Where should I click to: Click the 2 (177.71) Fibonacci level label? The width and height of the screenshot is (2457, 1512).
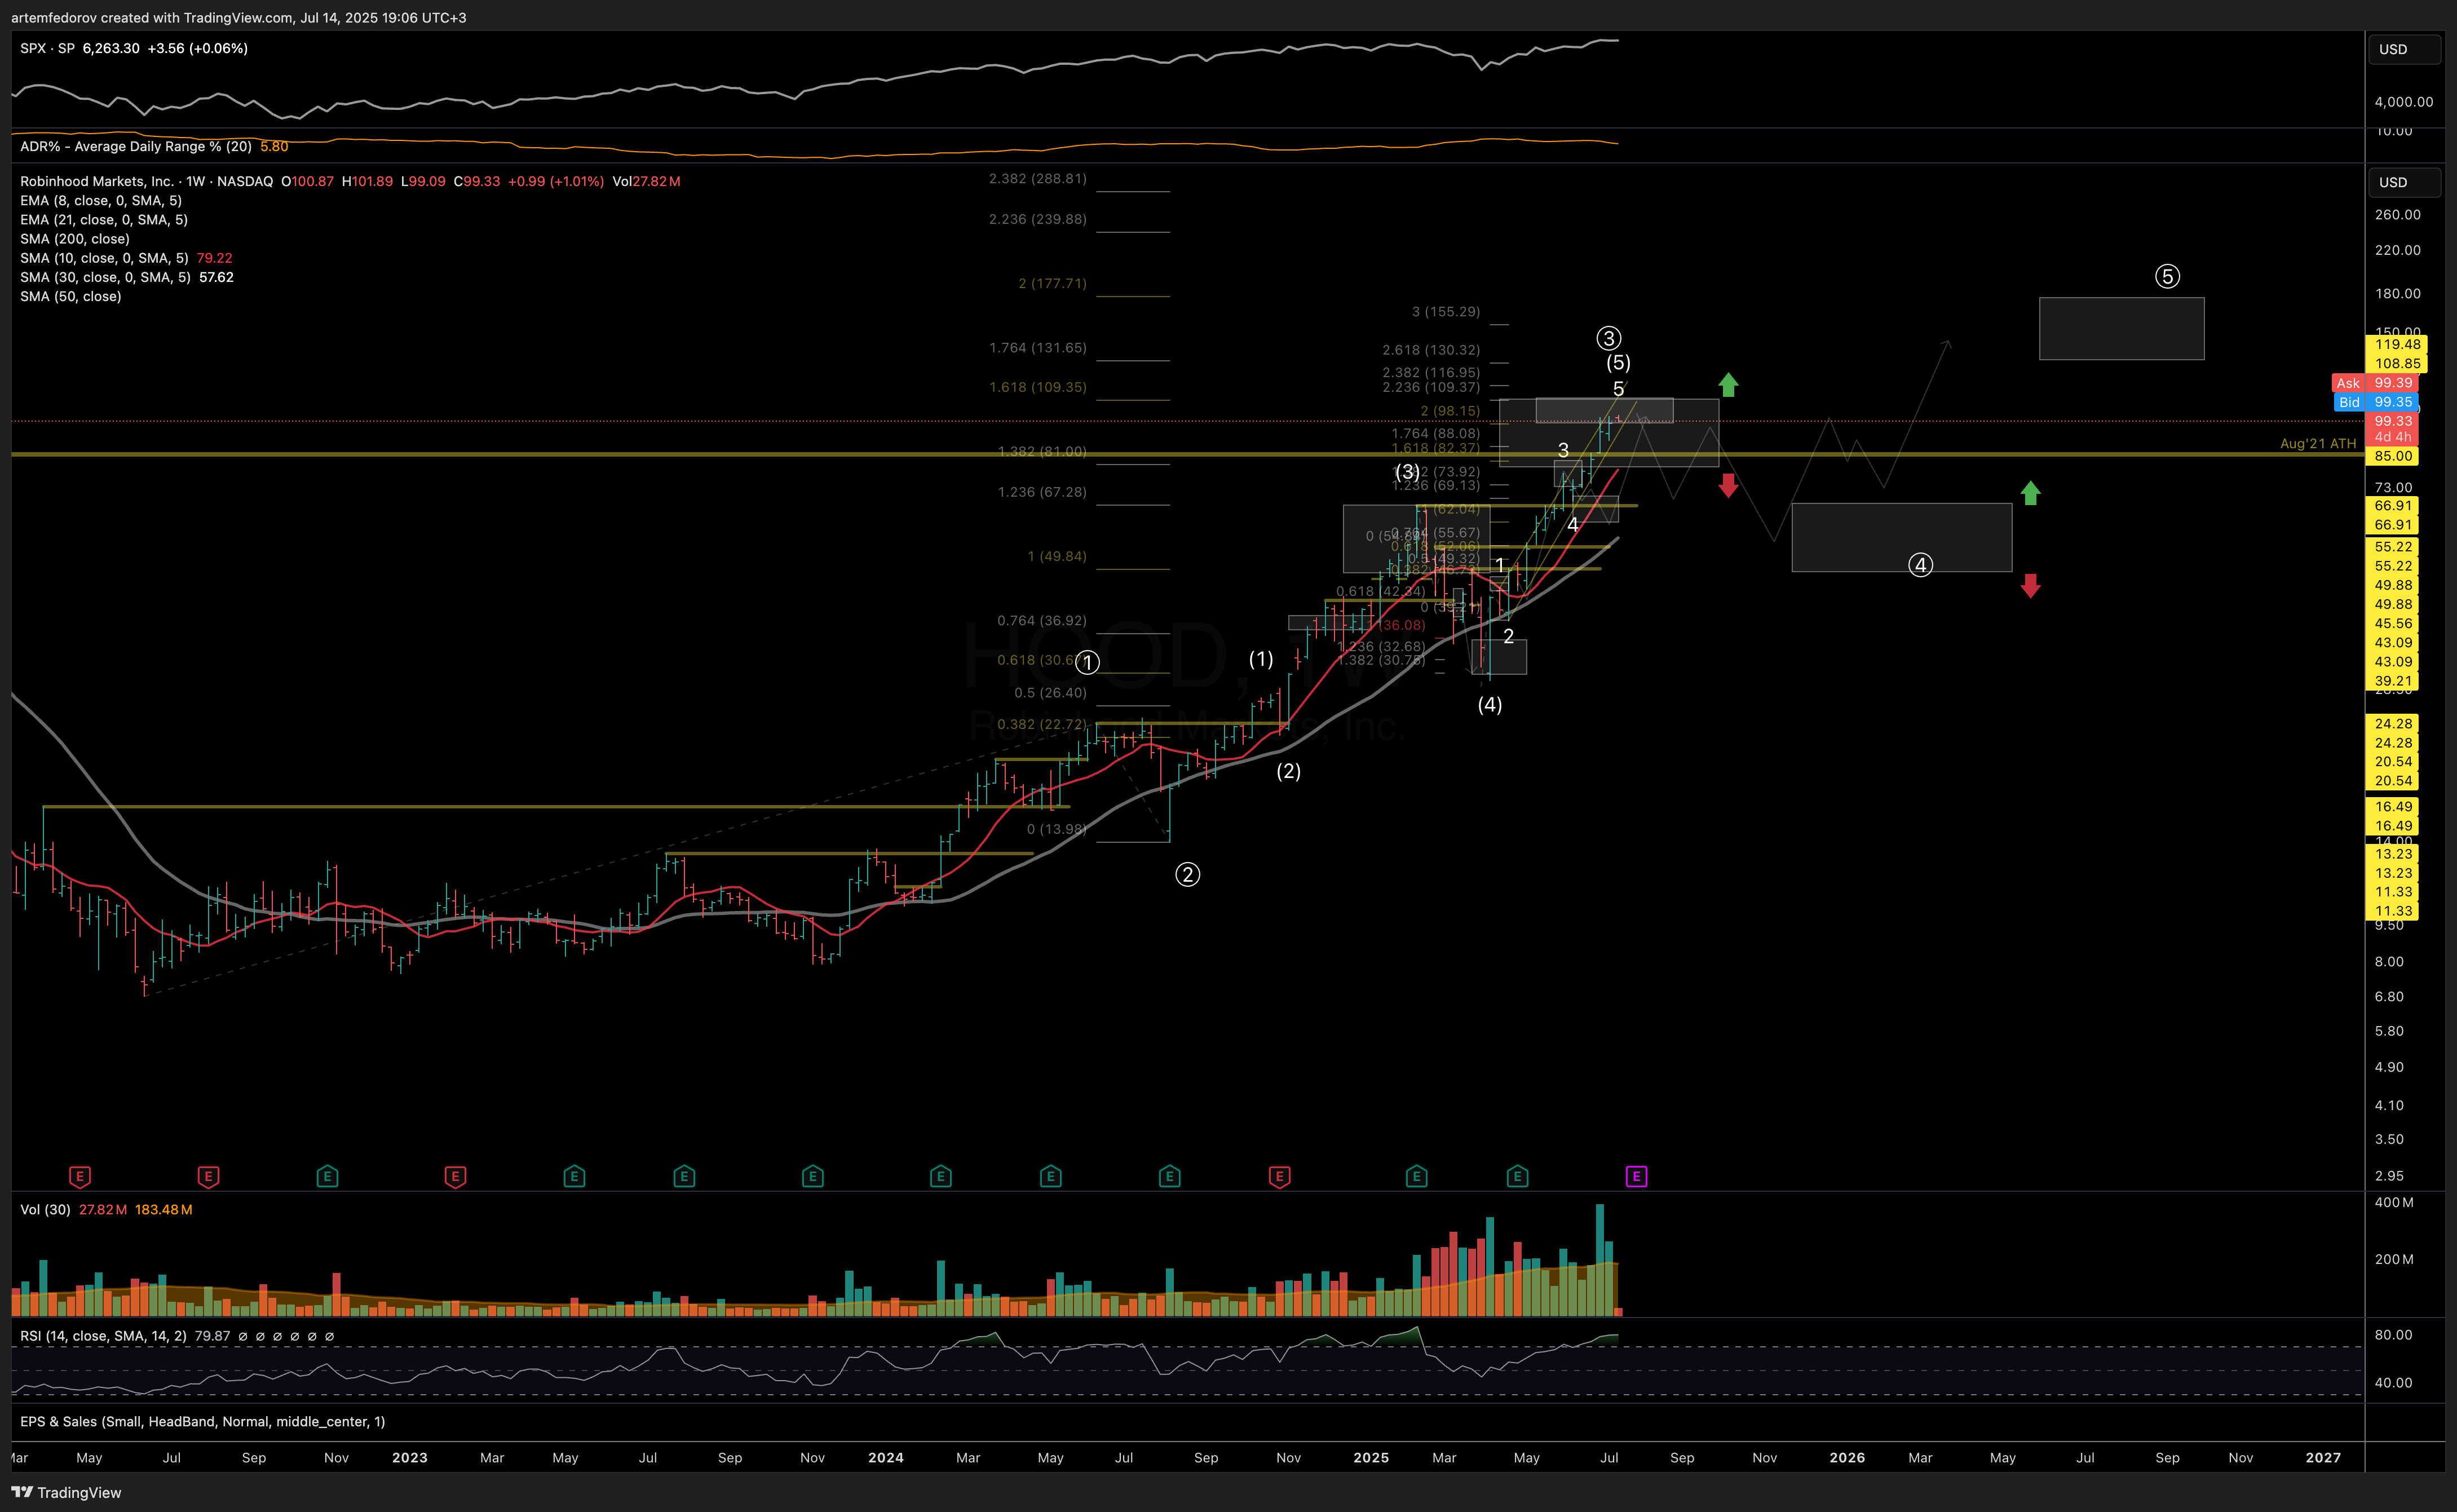point(1052,283)
